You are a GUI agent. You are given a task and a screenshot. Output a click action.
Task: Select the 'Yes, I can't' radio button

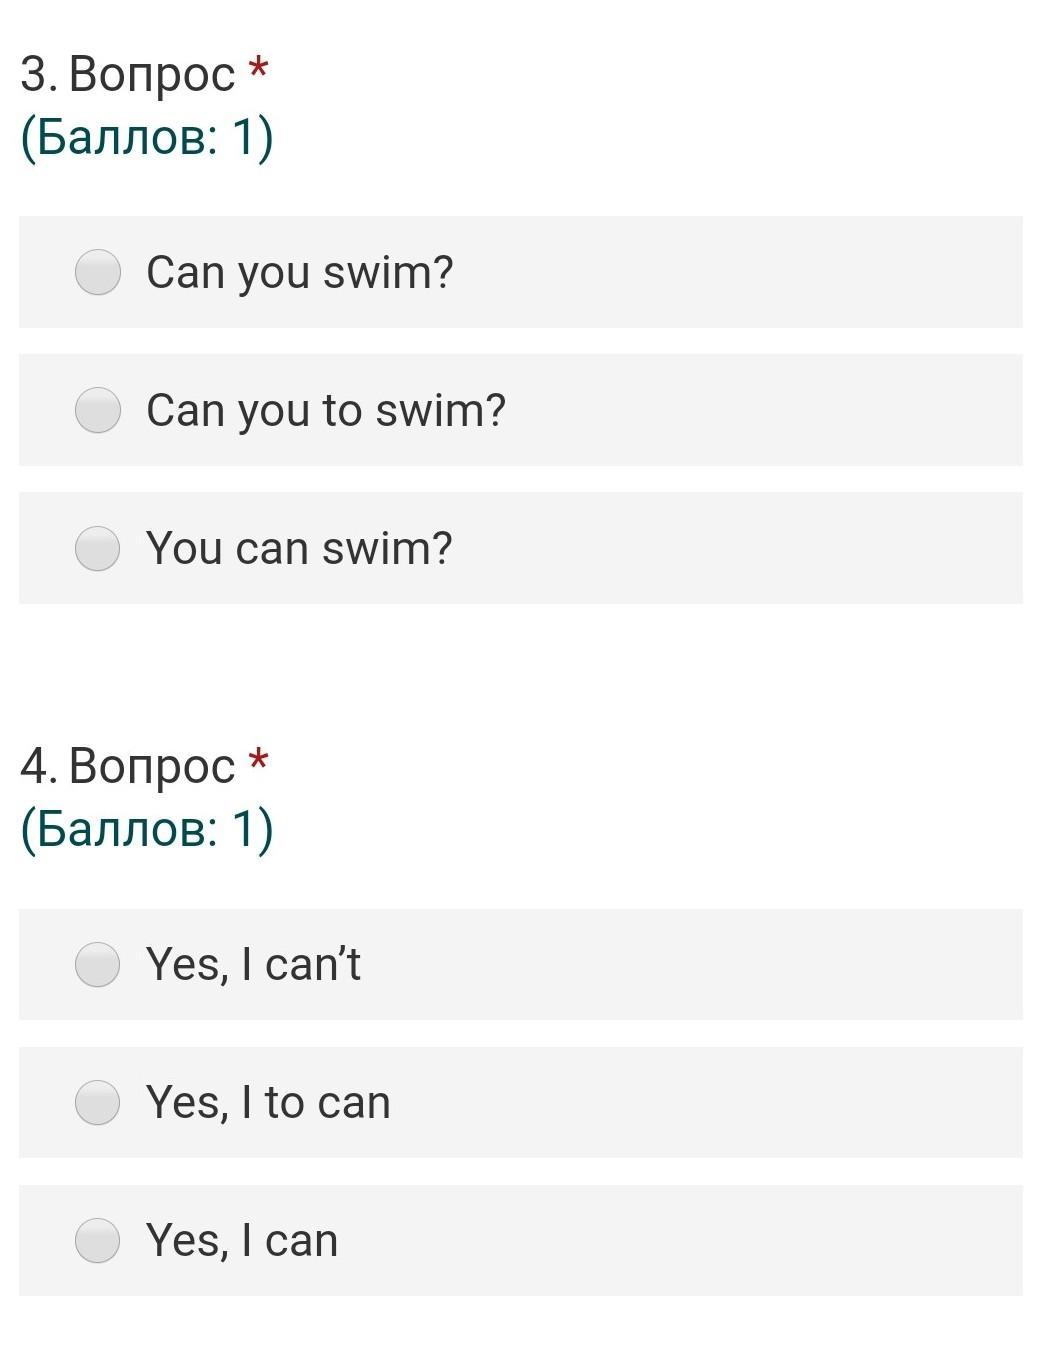98,964
